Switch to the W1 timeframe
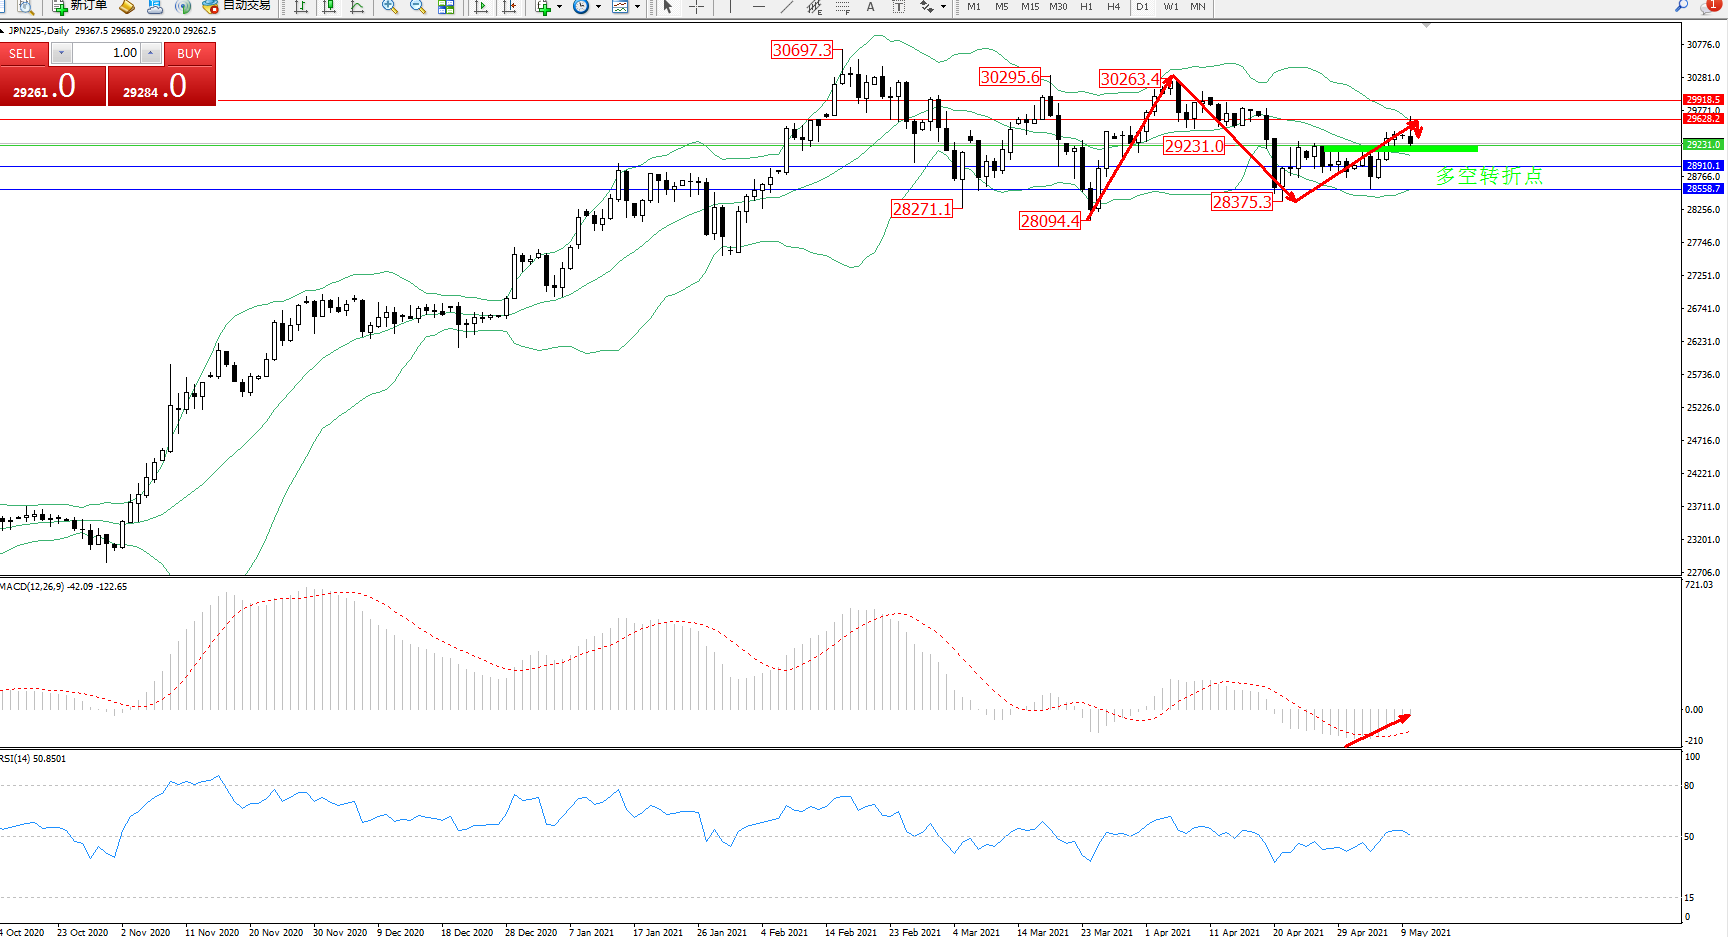The image size is (1728, 937). pos(1170,7)
